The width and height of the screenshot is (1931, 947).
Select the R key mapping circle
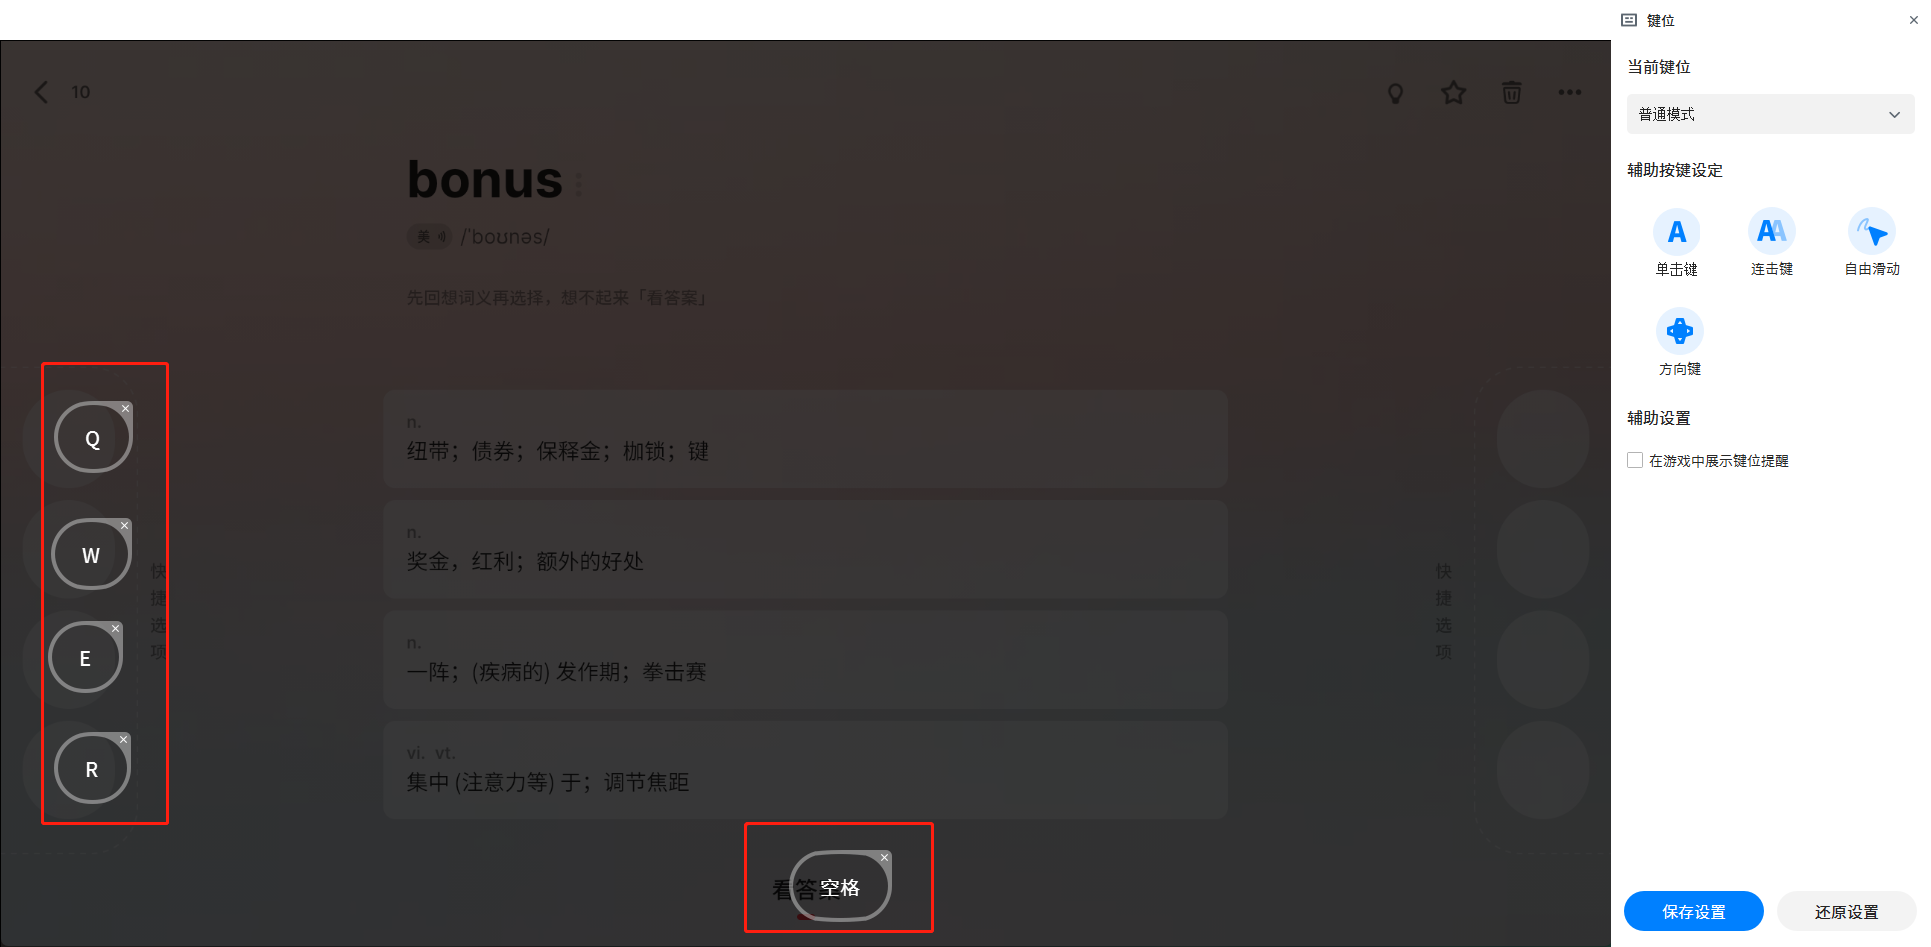(x=92, y=769)
